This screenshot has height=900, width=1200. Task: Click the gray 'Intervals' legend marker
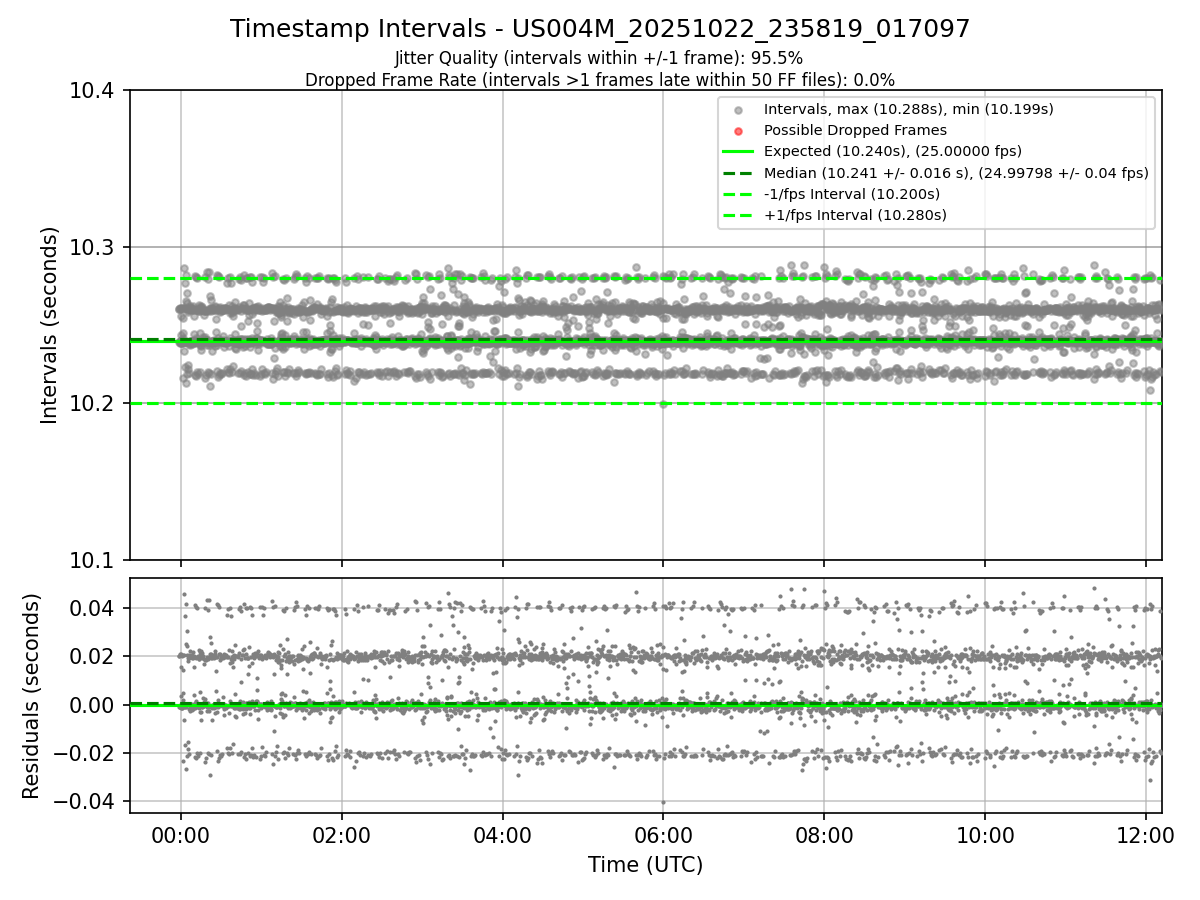738,110
